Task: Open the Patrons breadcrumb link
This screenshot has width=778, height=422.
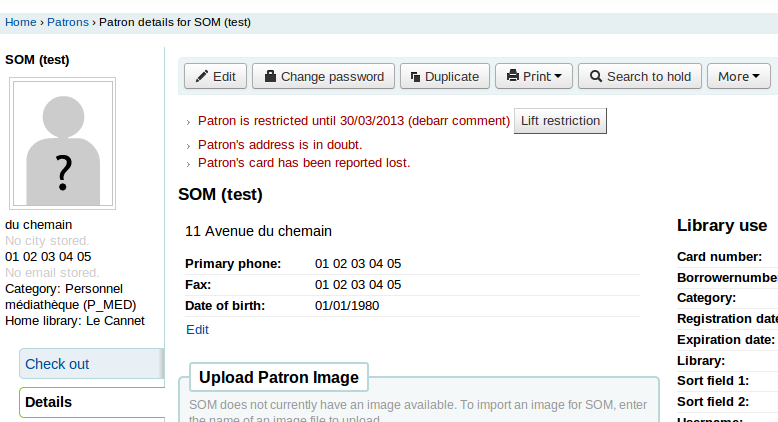Action: pyautogui.click(x=68, y=21)
